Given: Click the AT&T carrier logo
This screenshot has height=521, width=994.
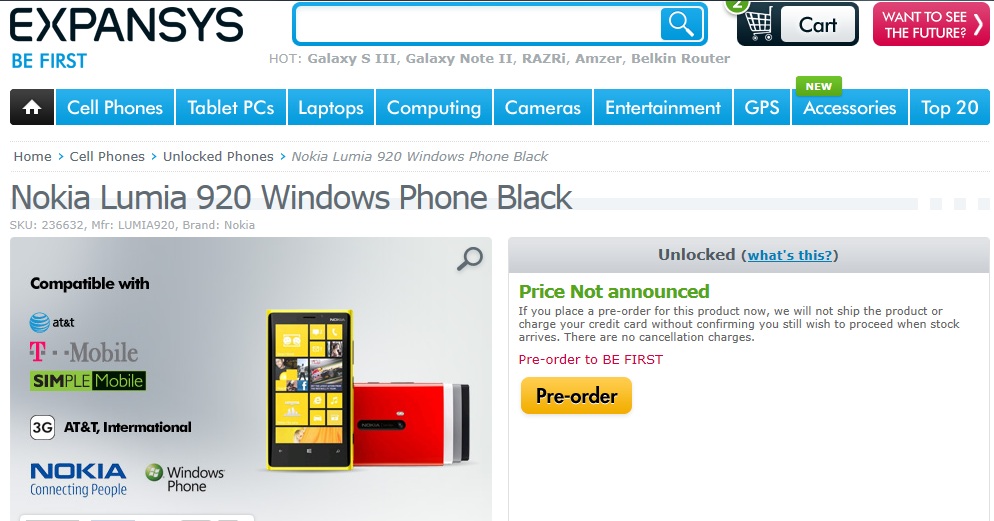Looking at the screenshot, I should [52, 322].
